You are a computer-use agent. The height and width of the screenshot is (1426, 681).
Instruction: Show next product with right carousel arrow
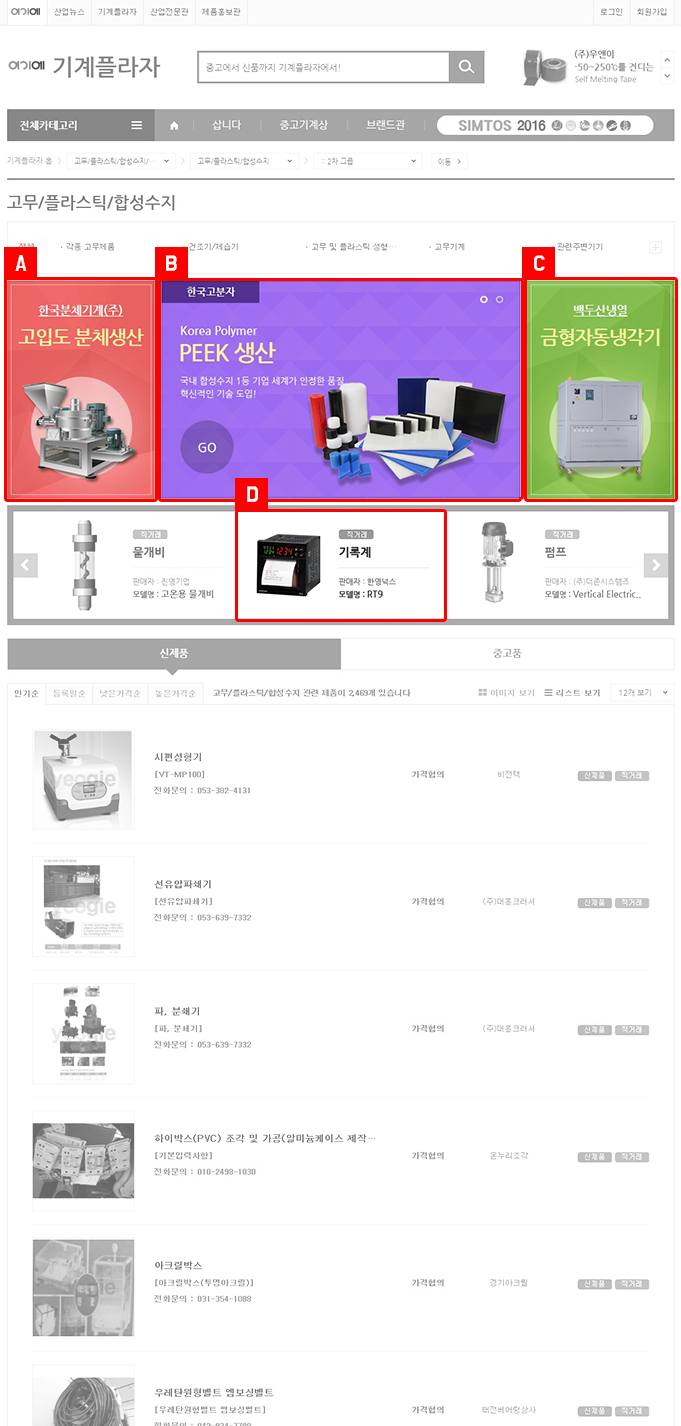(655, 565)
